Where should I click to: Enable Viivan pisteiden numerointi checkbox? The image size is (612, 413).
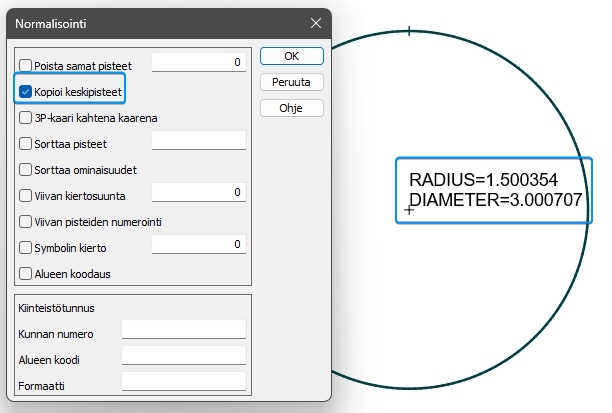26,221
